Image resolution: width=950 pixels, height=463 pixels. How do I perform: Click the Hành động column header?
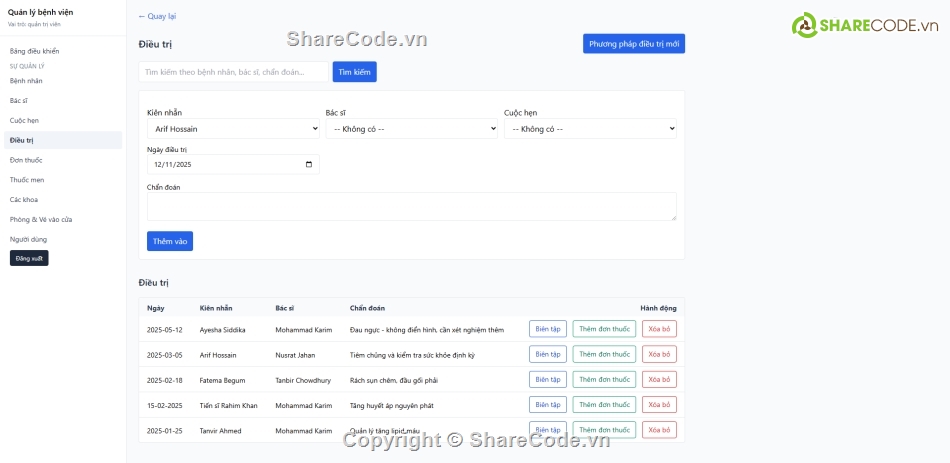coord(659,308)
